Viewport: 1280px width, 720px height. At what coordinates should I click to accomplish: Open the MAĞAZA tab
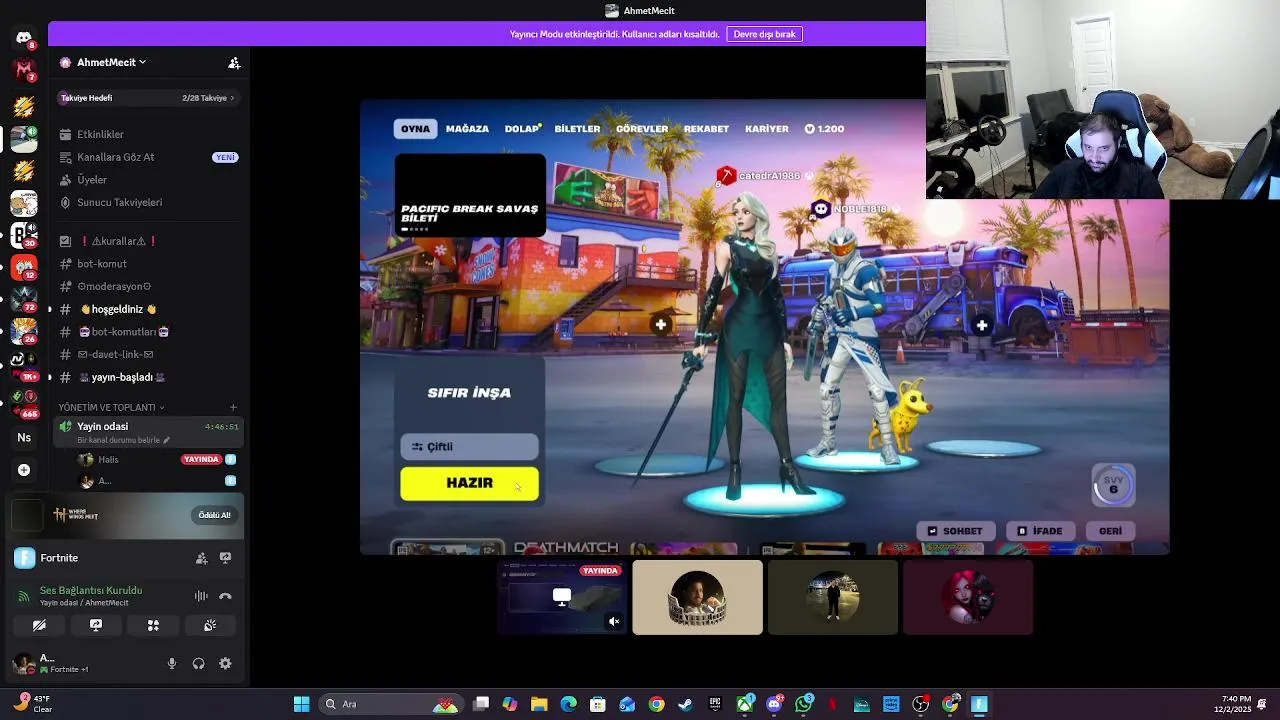(x=467, y=129)
